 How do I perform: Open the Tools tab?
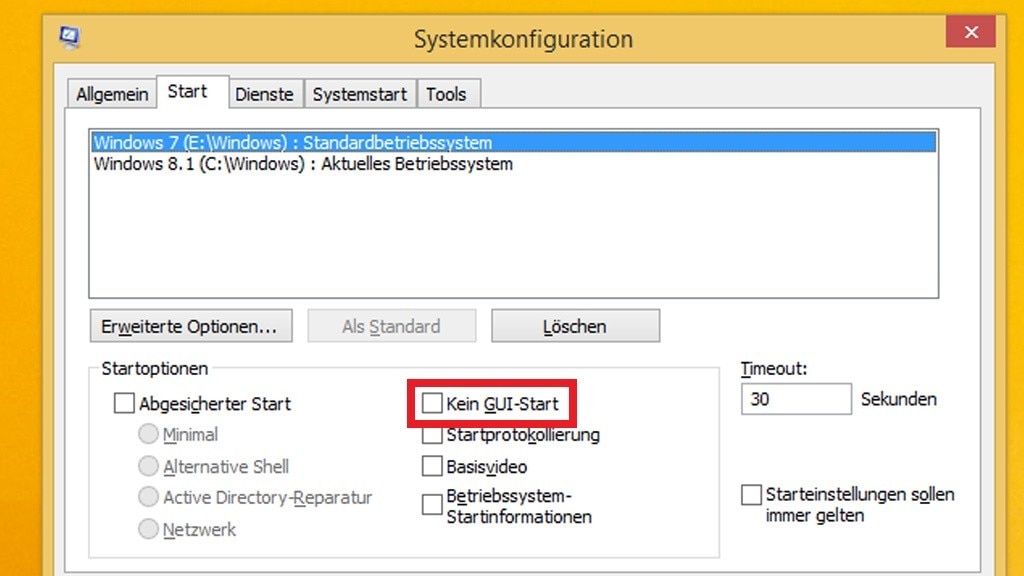pos(448,94)
